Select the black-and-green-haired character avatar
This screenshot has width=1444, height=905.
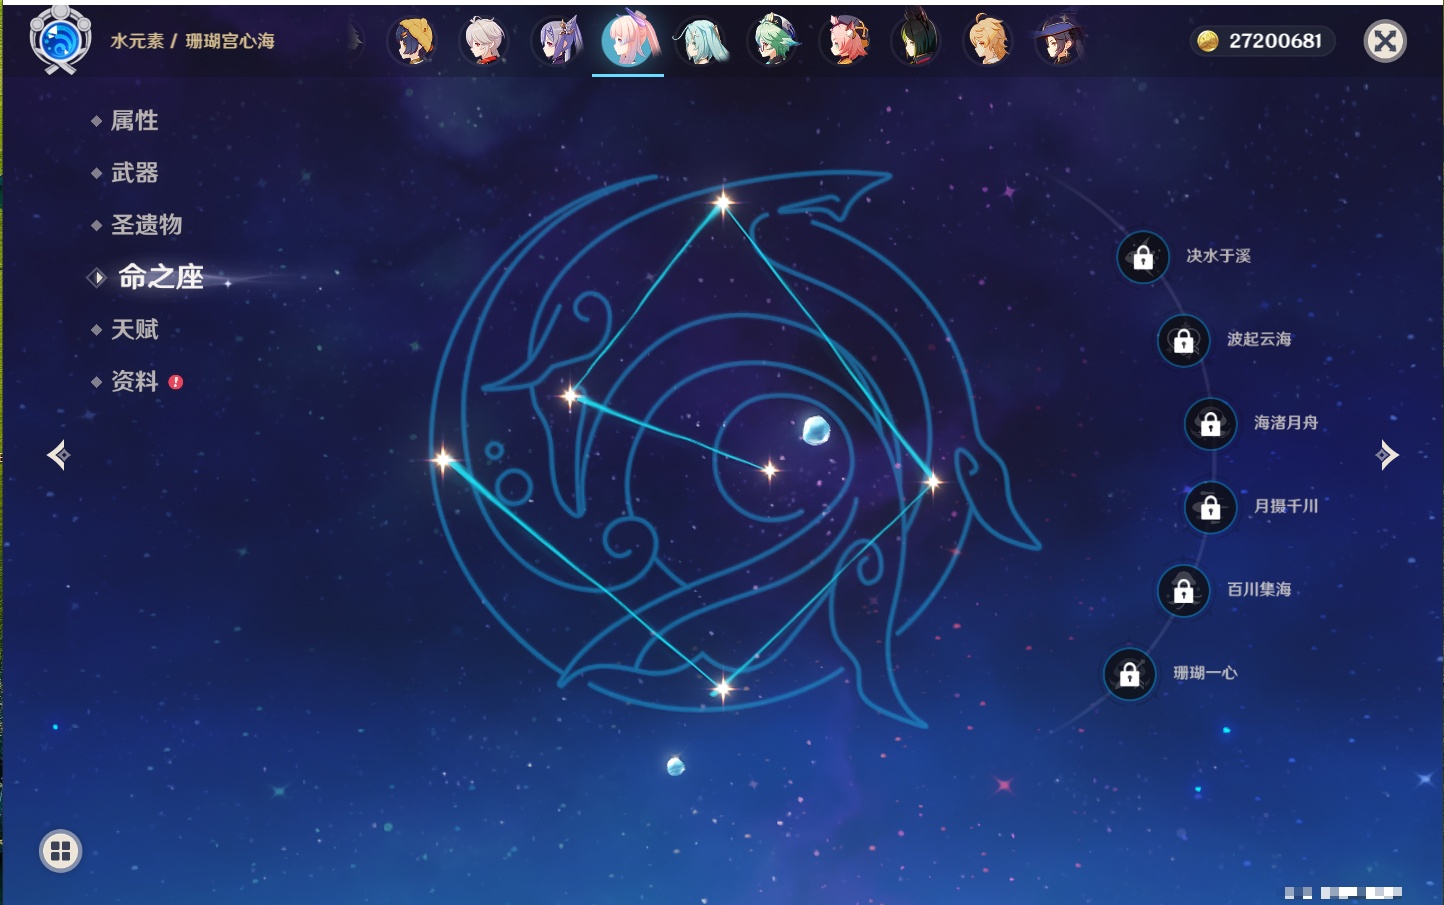tap(917, 41)
